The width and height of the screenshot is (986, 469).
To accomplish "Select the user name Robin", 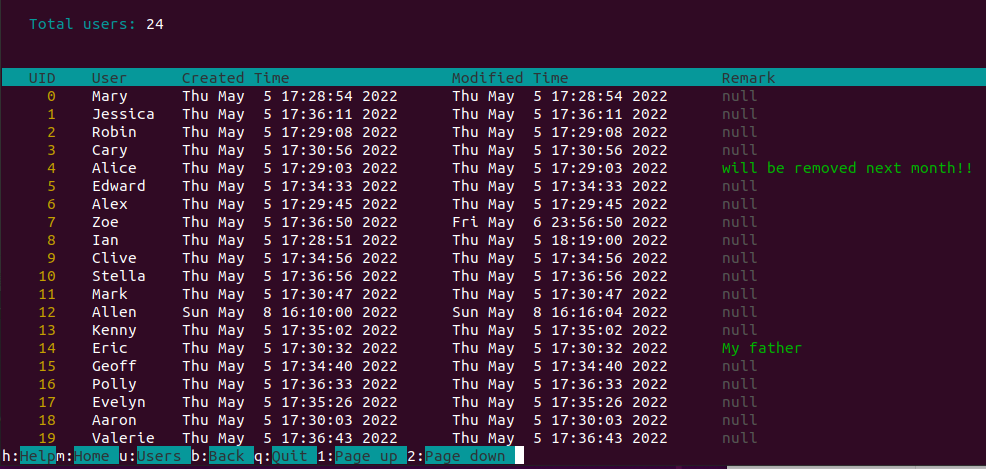I will (114, 132).
